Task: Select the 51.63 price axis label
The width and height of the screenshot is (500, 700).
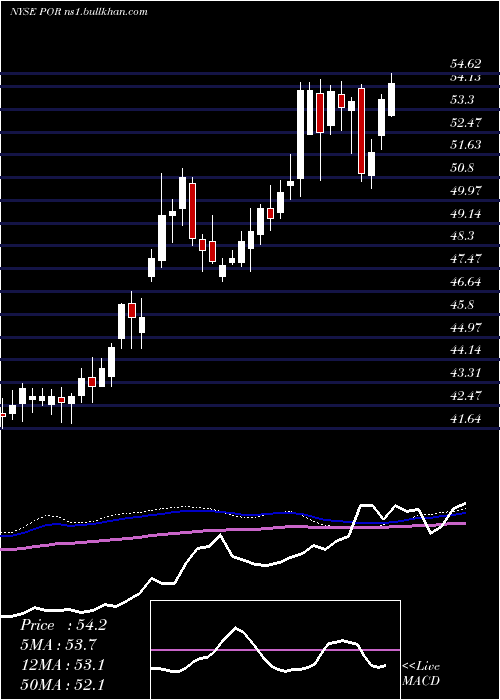Action: click(x=466, y=144)
